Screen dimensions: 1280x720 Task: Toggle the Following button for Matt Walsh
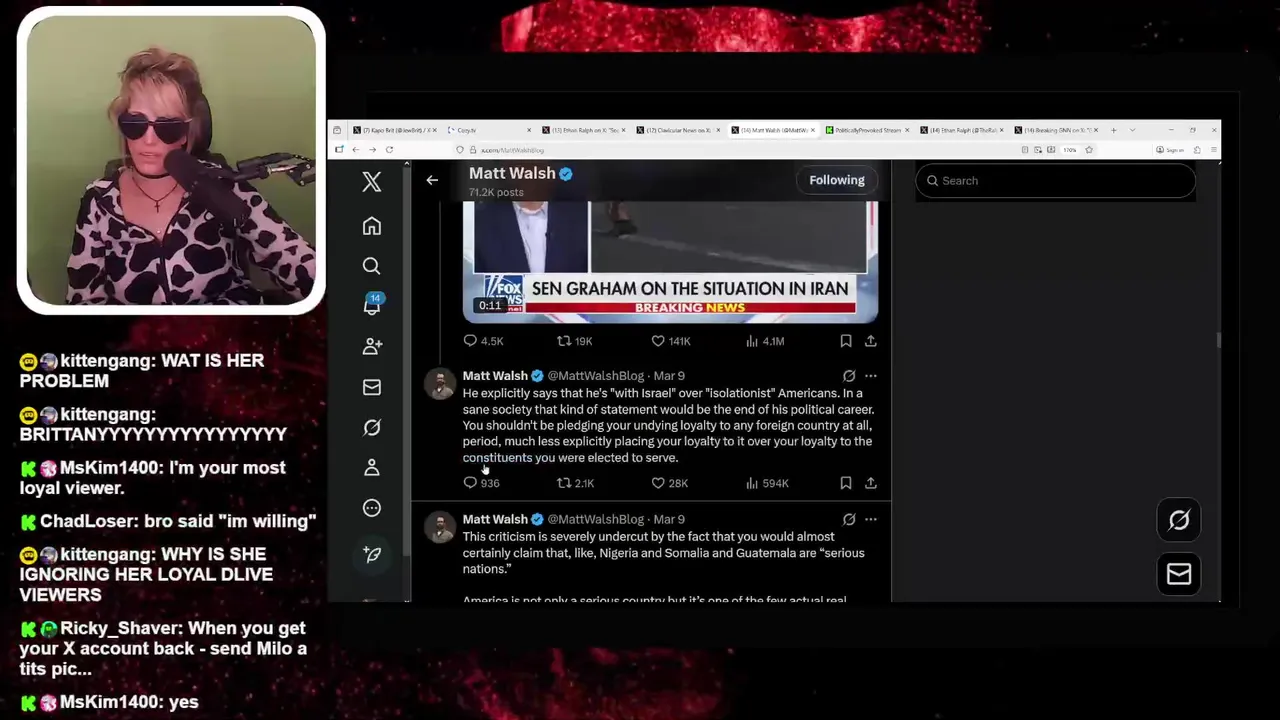click(837, 180)
